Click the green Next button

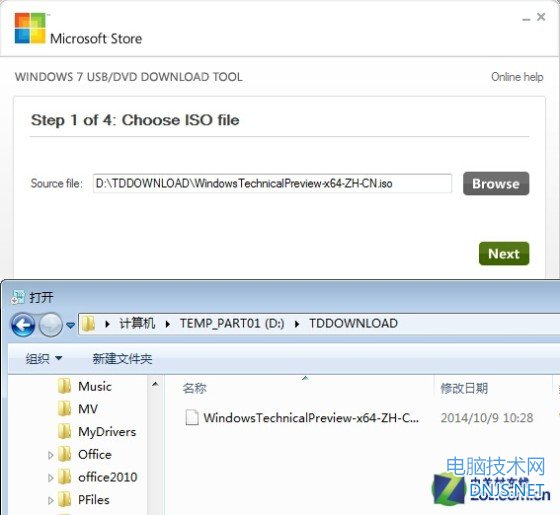(504, 254)
